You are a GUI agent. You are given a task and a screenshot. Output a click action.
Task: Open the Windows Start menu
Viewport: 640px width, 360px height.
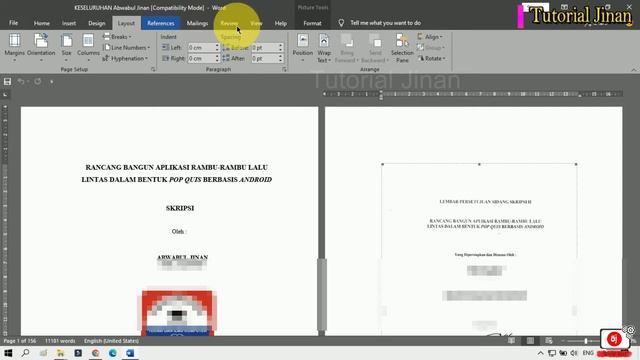(x=8, y=353)
